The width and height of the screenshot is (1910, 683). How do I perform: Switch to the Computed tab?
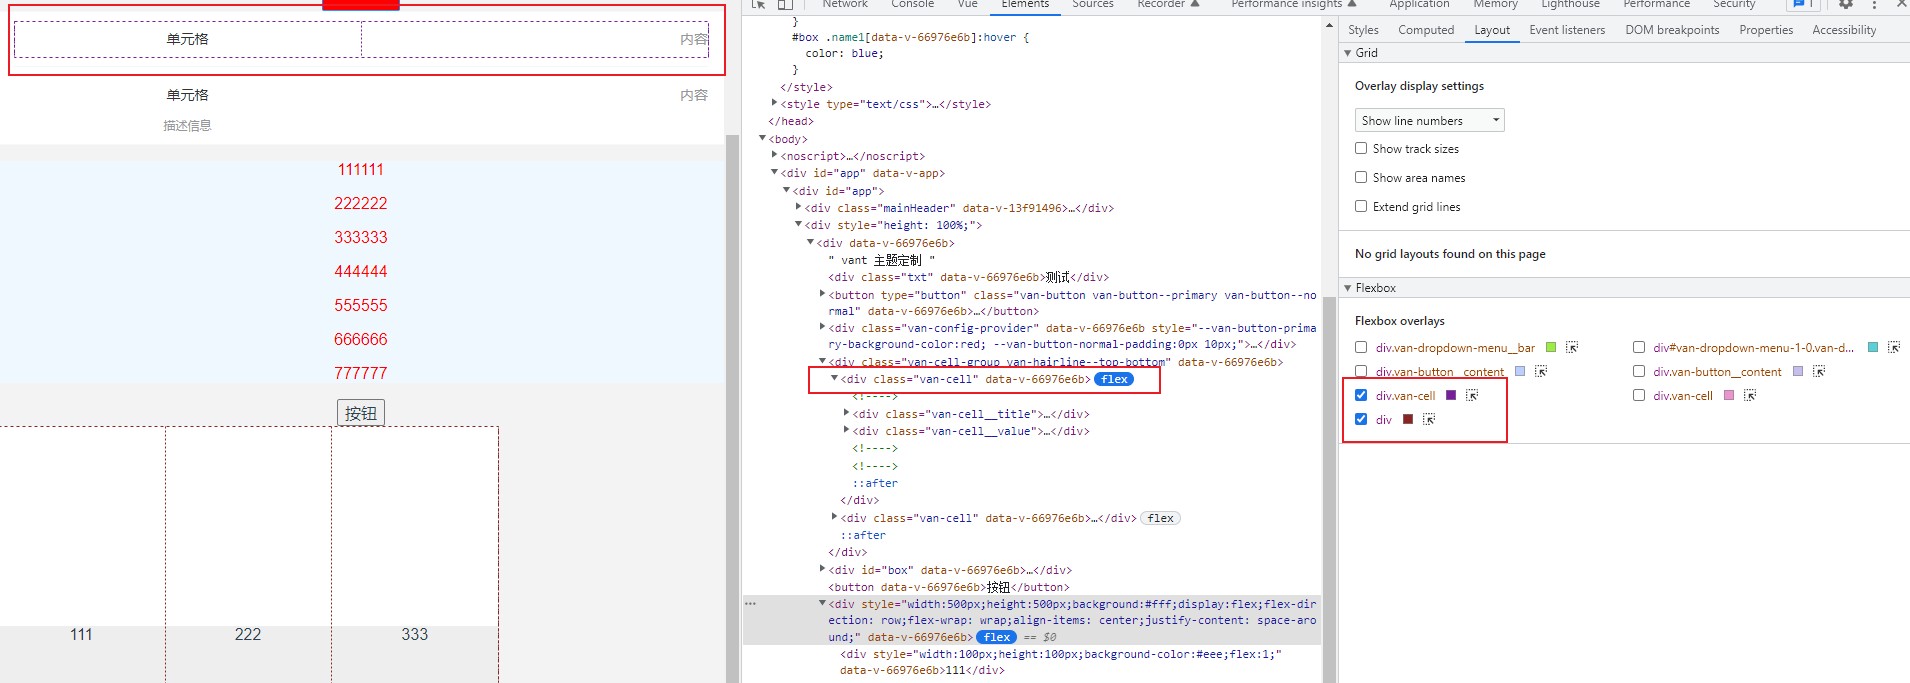[x=1426, y=30]
